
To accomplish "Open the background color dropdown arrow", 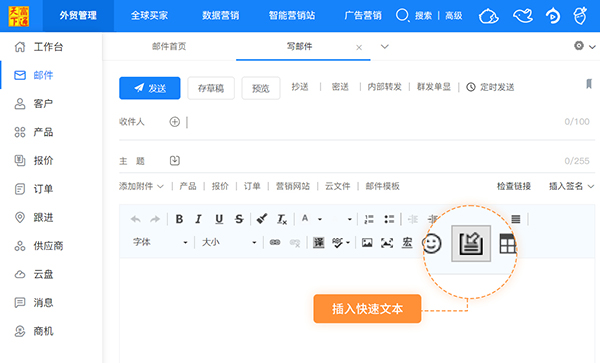I will pos(349,219).
